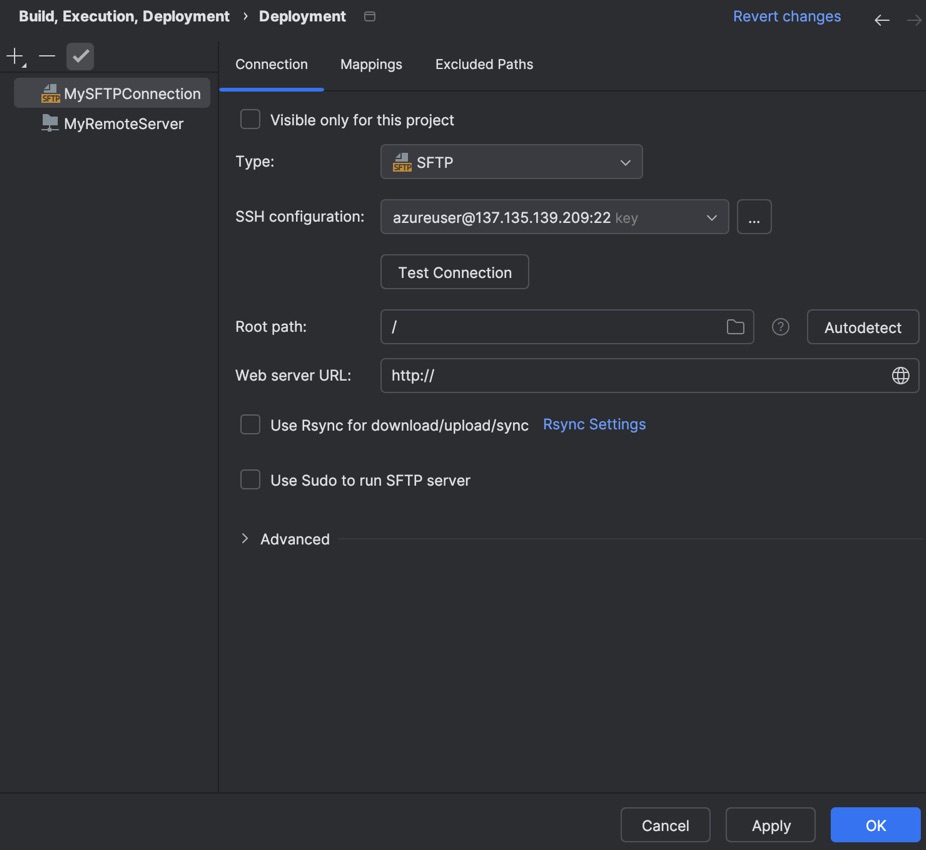This screenshot has height=850, width=926.
Task: Enable Use Rsync for download/upload/sync
Action: point(250,424)
